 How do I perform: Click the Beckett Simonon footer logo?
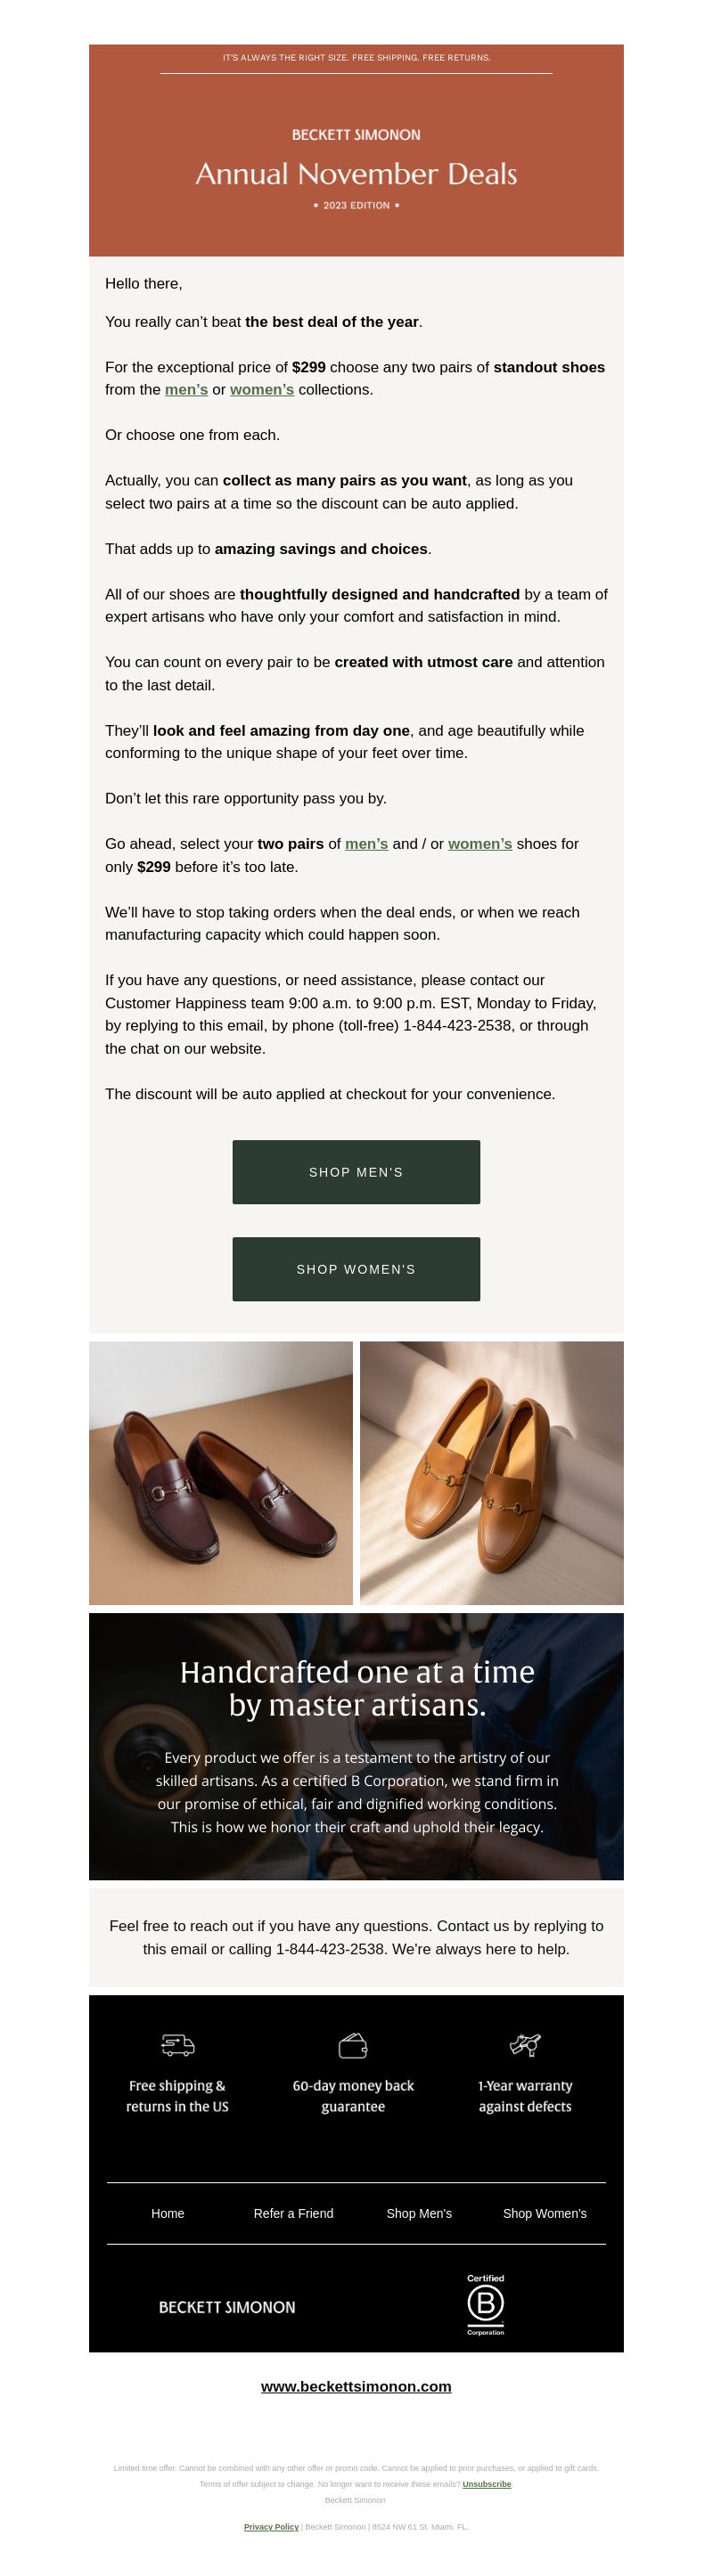tap(227, 2307)
